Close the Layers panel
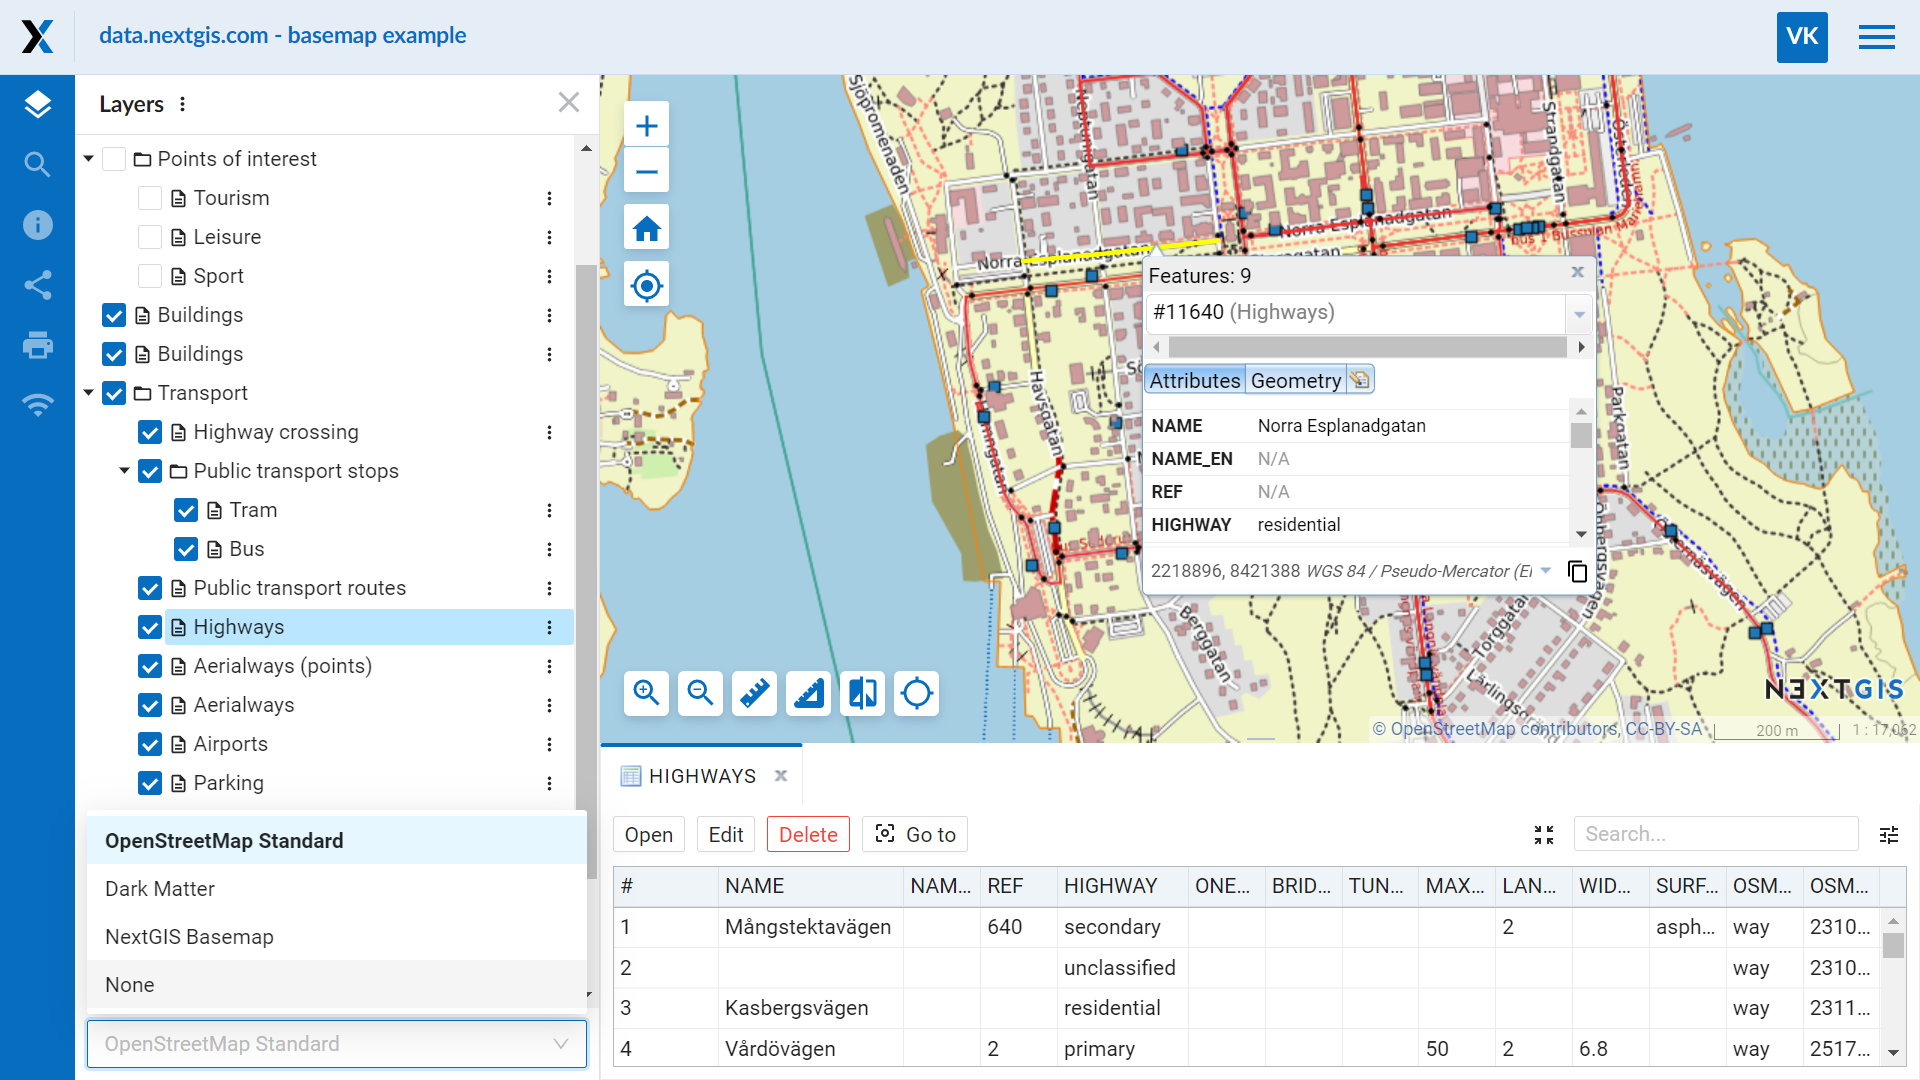Screen dimensions: 1920x1080 [569, 102]
